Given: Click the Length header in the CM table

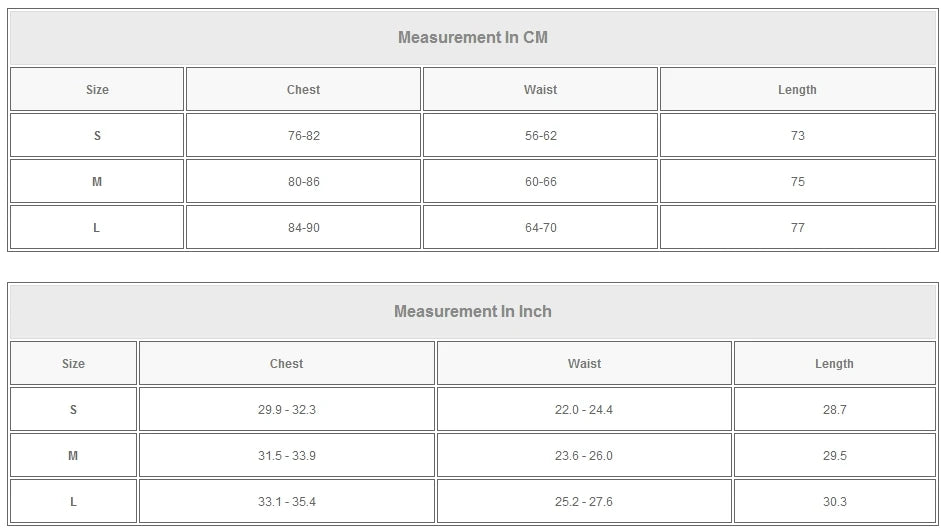Looking at the screenshot, I should click(797, 90).
